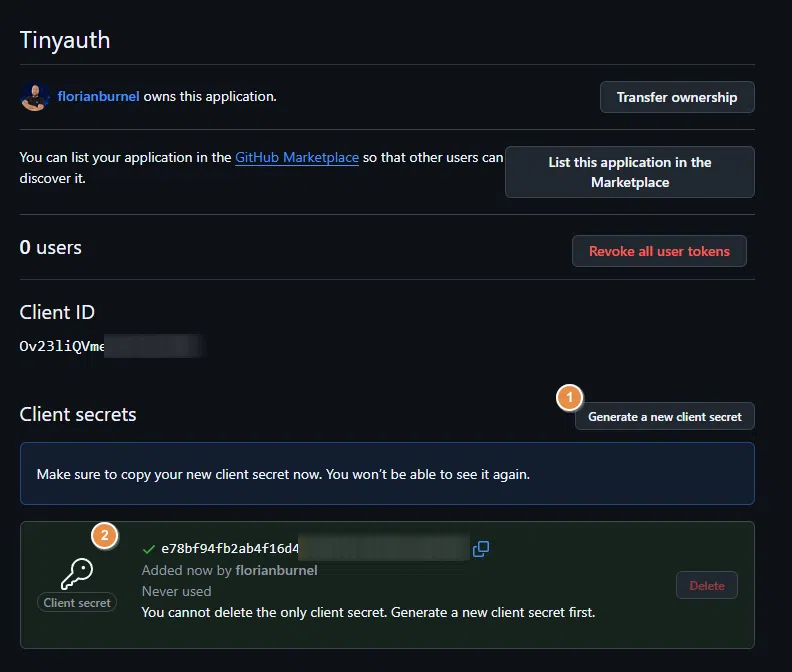Click the green checkmark beside the secret

[149, 549]
